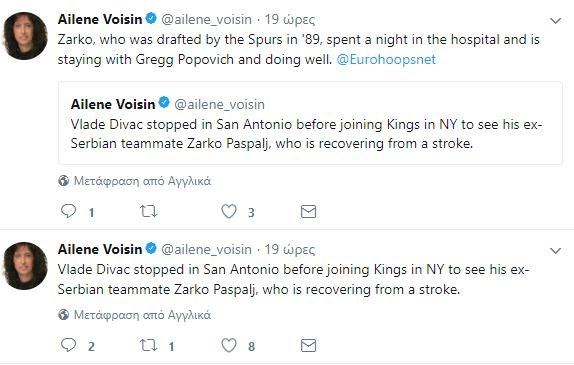Translate the second tweet from English

tap(142, 315)
